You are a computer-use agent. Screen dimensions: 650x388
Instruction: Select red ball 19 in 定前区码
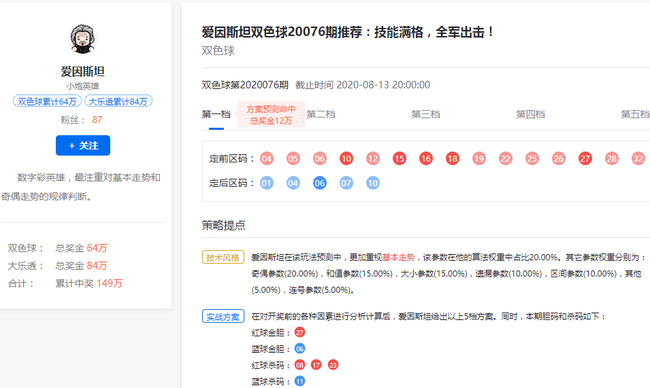click(479, 158)
